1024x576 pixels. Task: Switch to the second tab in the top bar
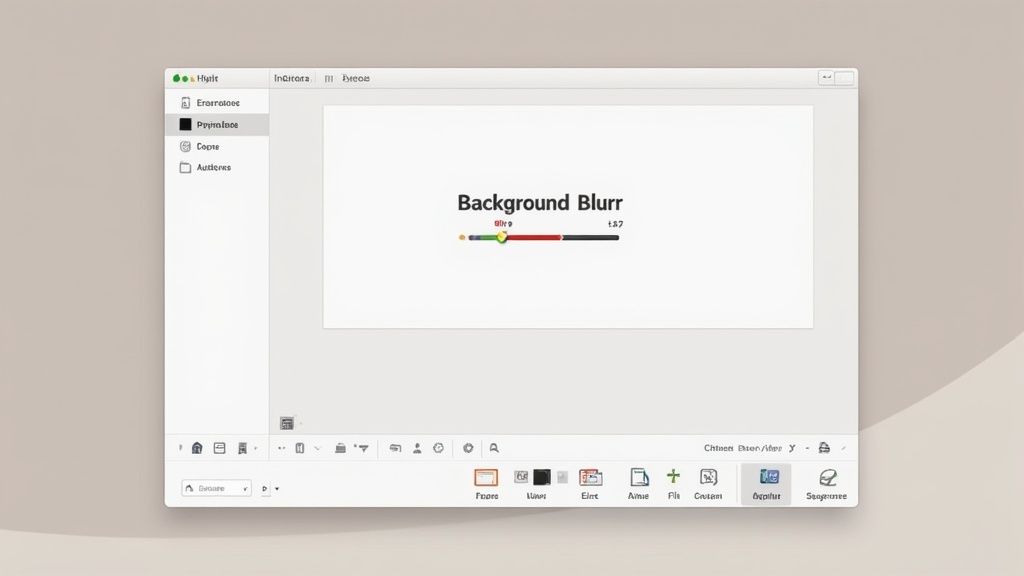coord(356,78)
